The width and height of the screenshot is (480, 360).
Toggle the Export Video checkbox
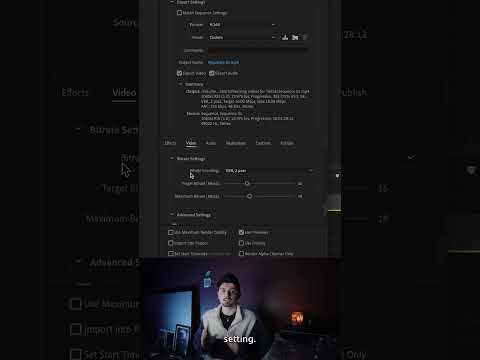pos(179,73)
